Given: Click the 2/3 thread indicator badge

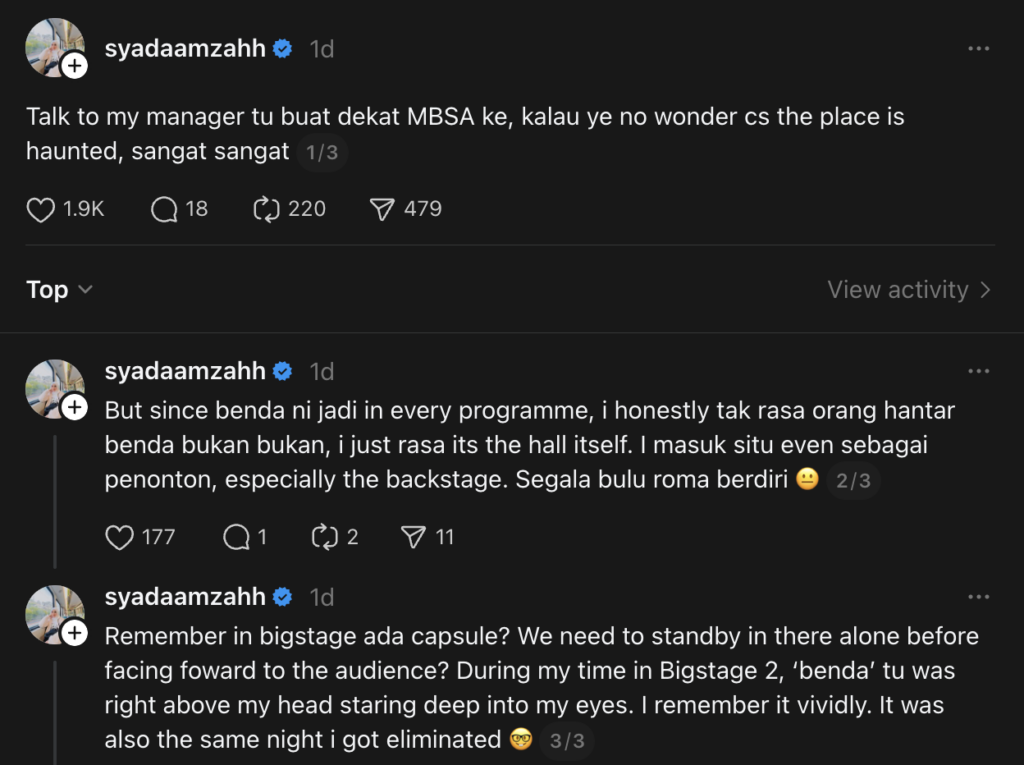Looking at the screenshot, I should [853, 481].
